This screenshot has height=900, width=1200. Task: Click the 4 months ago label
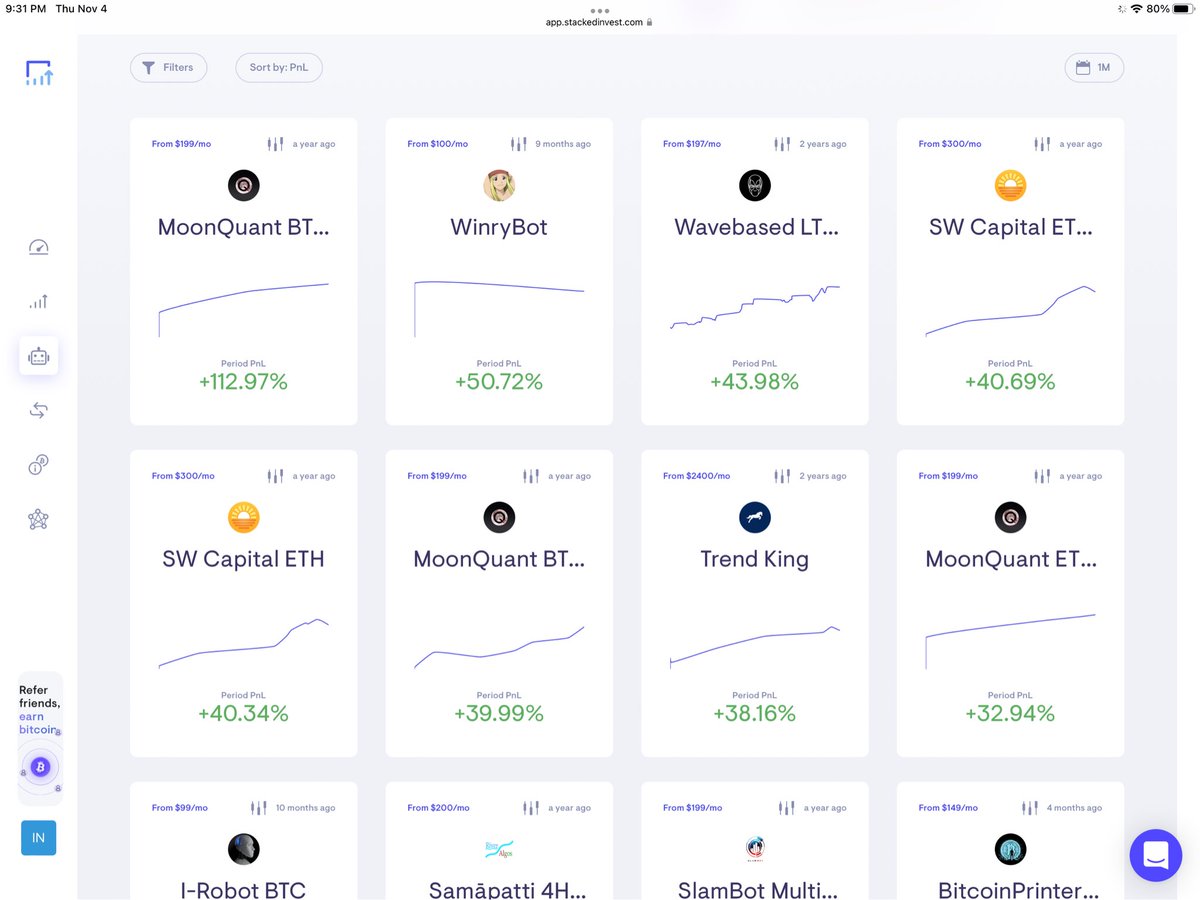[1073, 808]
